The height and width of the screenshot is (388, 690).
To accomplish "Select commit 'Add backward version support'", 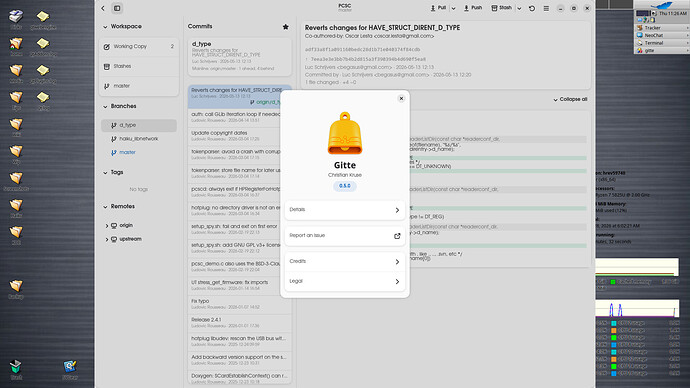I will (240, 360).
